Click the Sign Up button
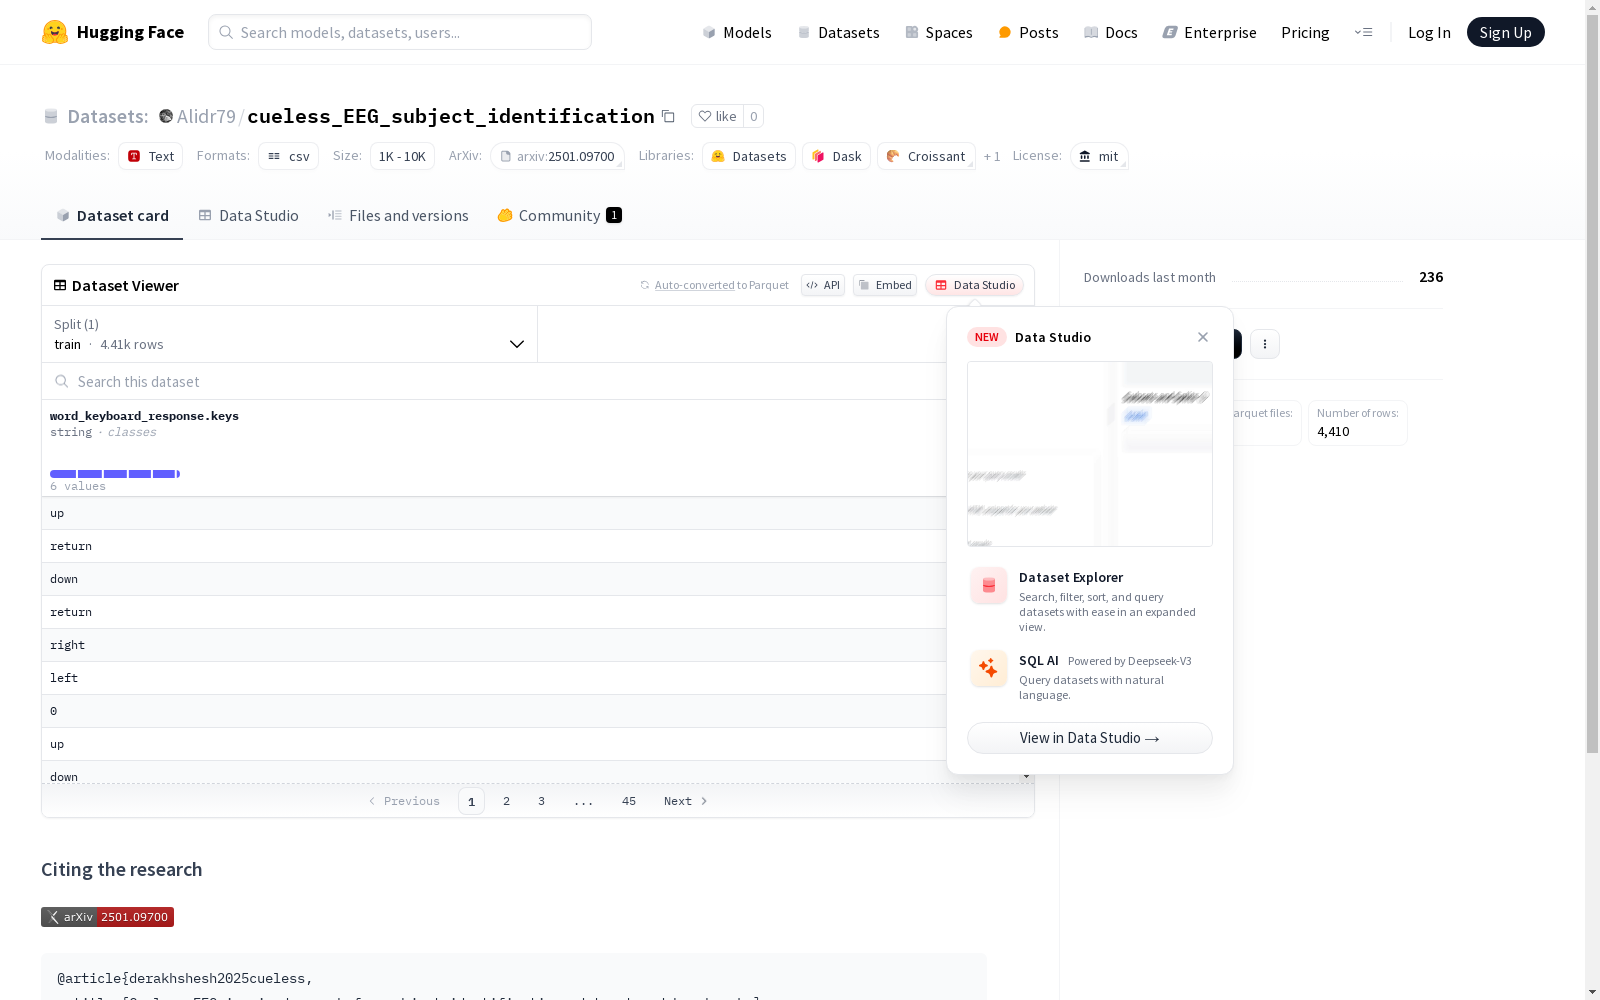Viewport: 1600px width, 1000px height. point(1505,32)
